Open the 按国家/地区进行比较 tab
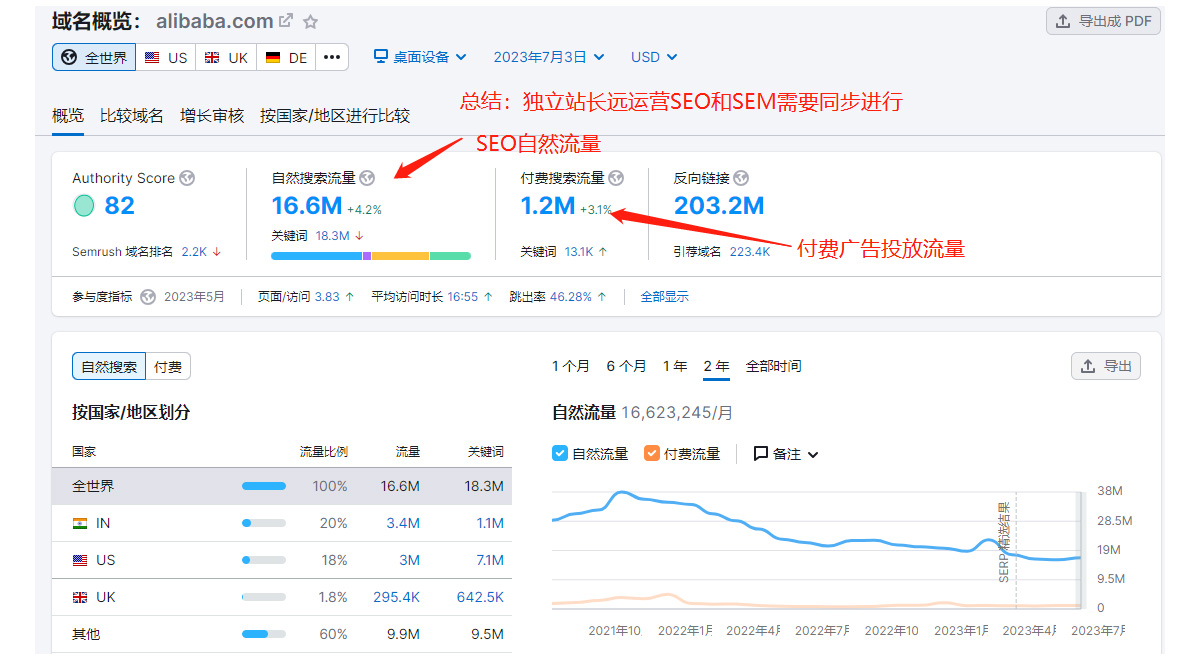This screenshot has width=1200, height=660. pyautogui.click(x=335, y=116)
